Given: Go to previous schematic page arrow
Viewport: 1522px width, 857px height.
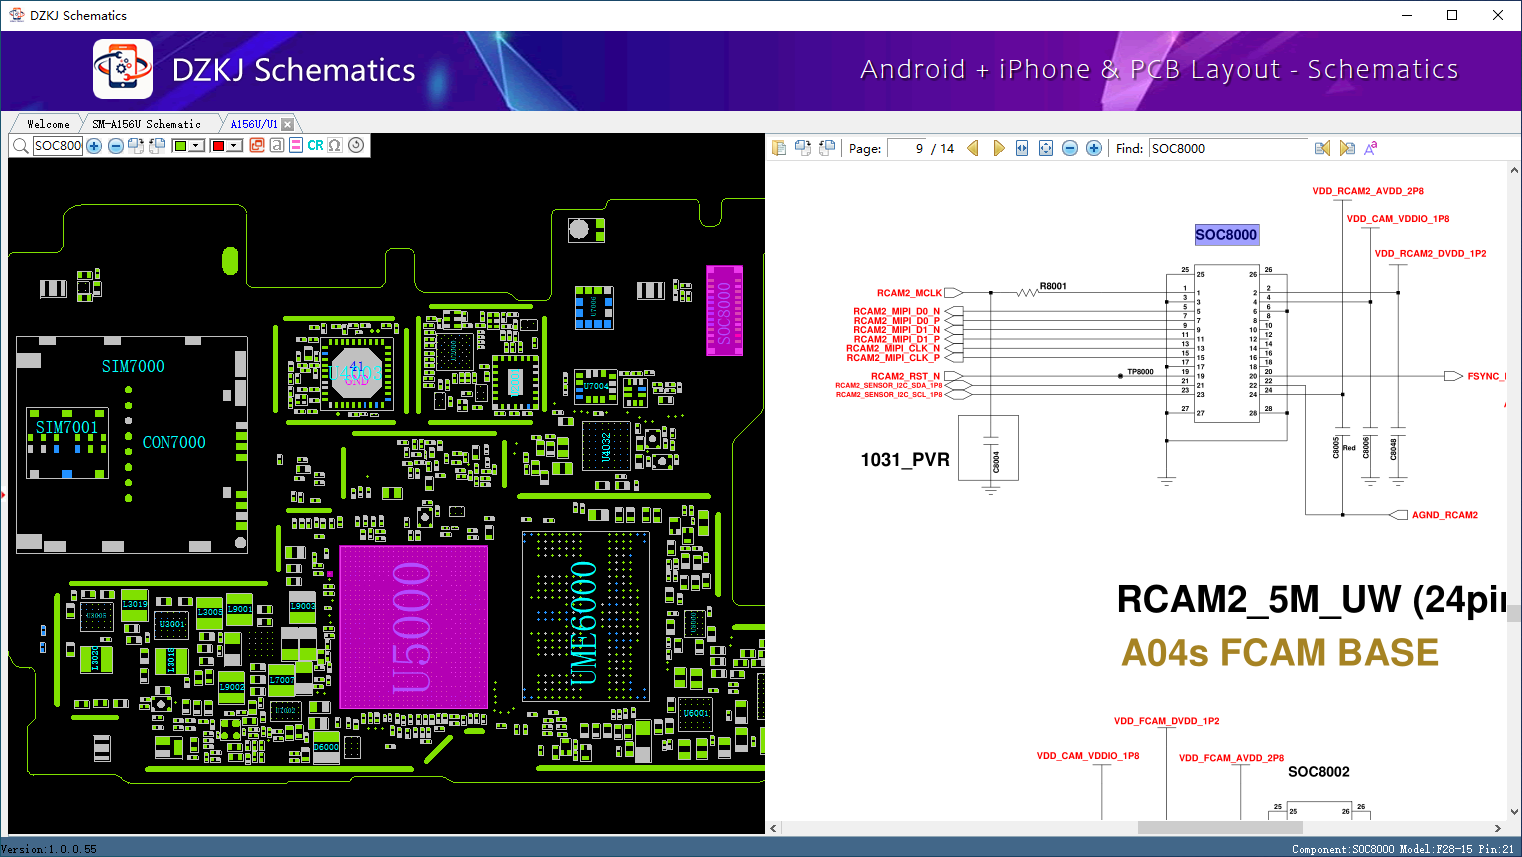Looking at the screenshot, I should (x=972, y=148).
